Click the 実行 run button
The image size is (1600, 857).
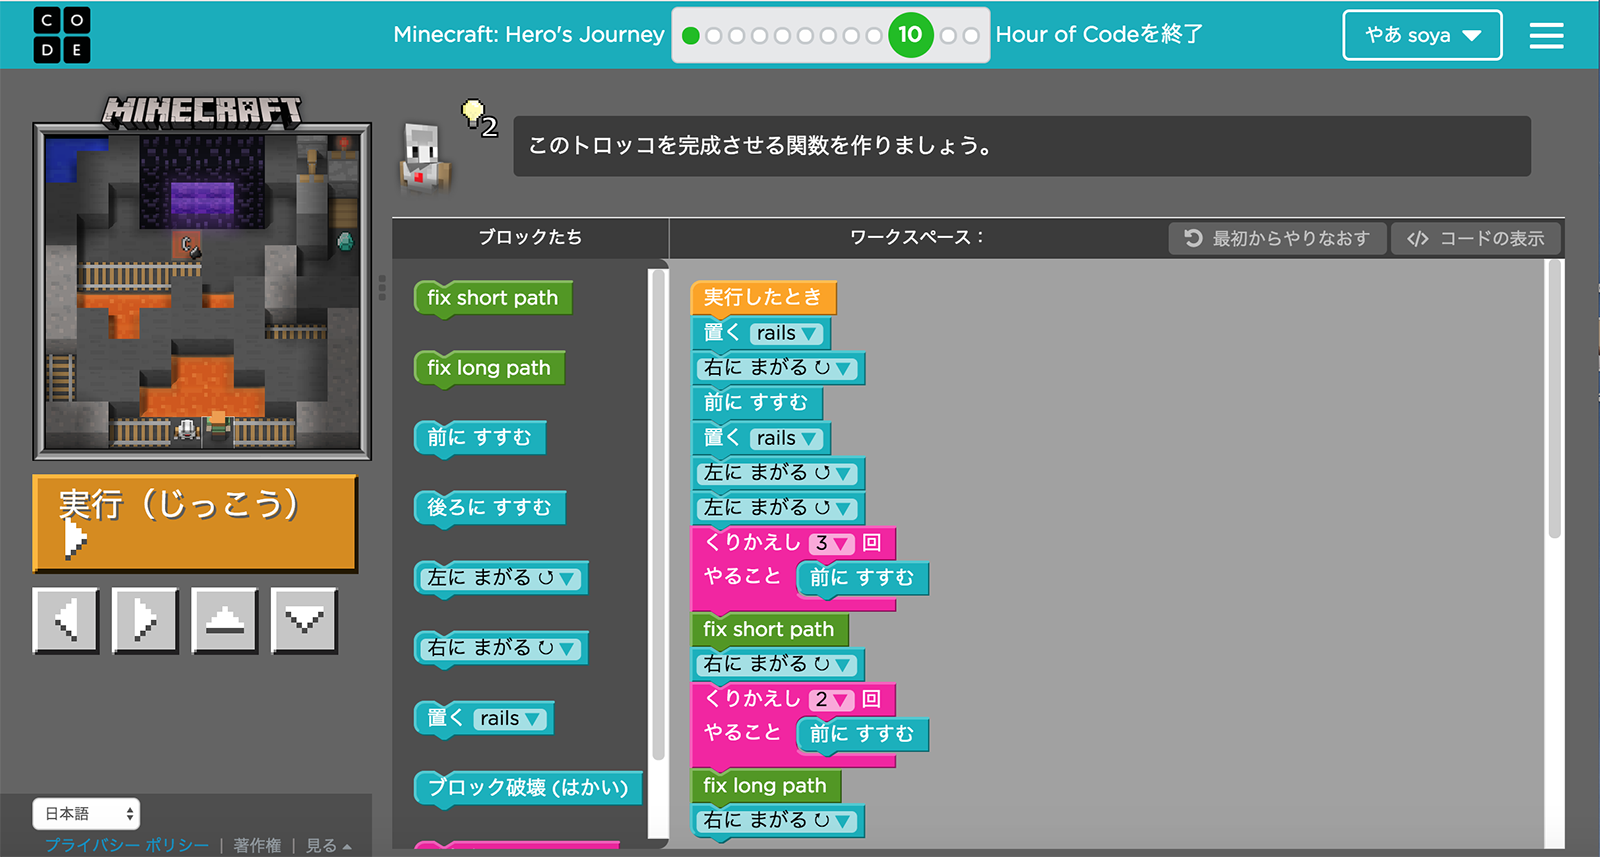click(x=195, y=523)
